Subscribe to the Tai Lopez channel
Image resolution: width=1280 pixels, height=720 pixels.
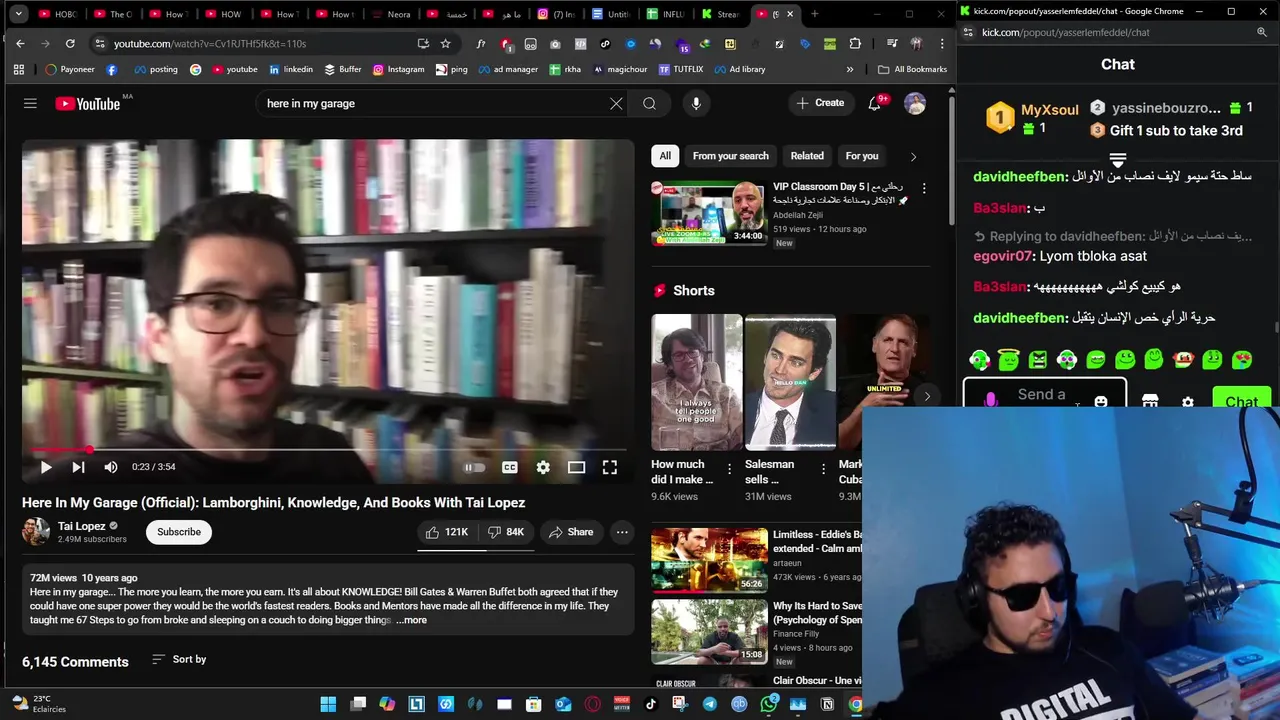(179, 532)
